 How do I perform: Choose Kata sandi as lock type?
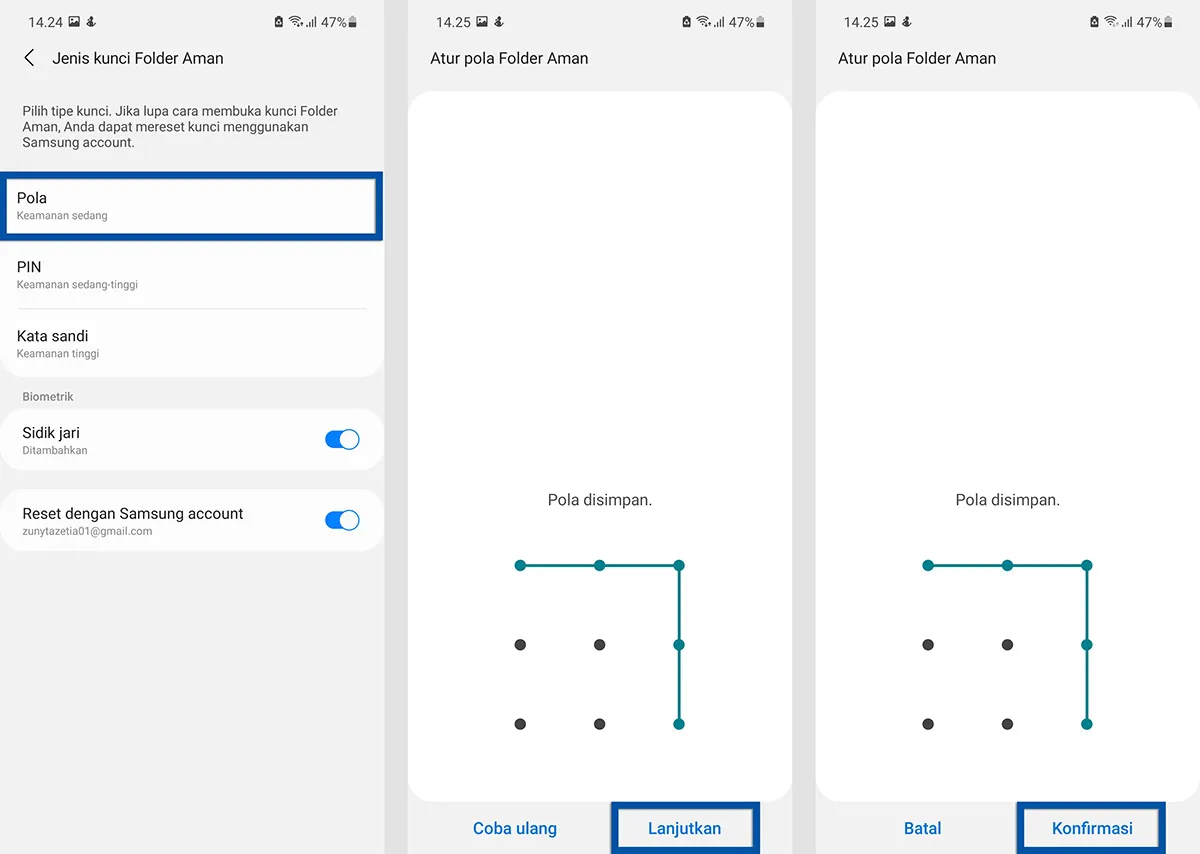[x=190, y=343]
